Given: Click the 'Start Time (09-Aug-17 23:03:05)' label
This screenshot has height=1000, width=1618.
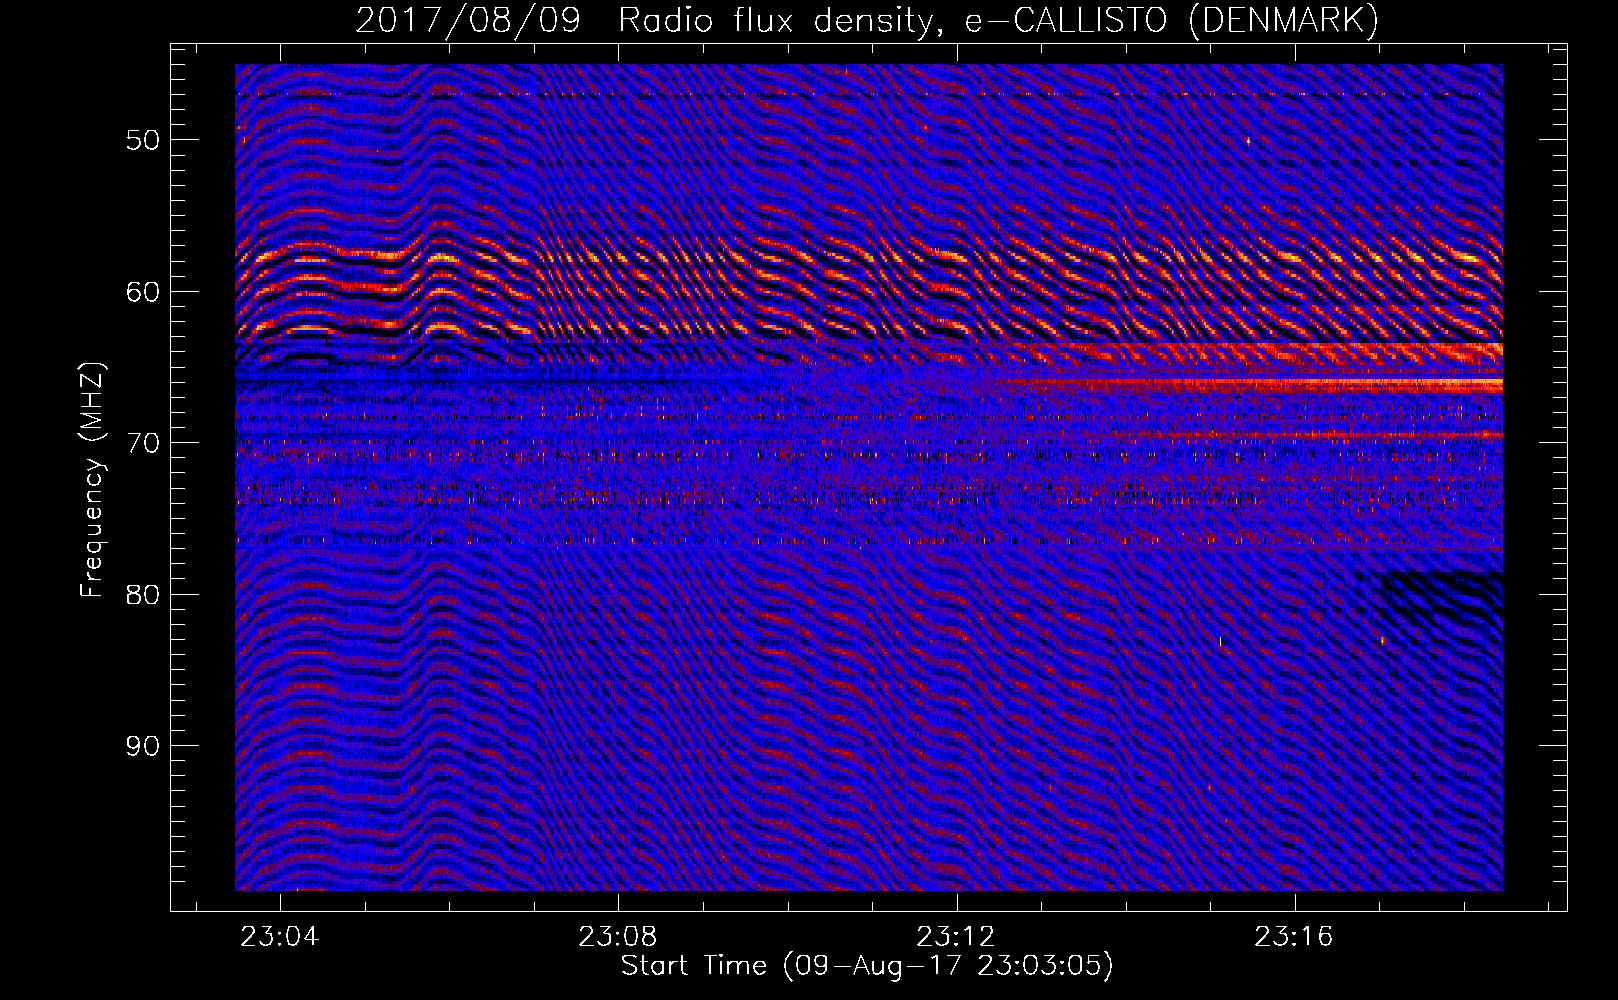Looking at the screenshot, I should pyautogui.click(x=867, y=966).
